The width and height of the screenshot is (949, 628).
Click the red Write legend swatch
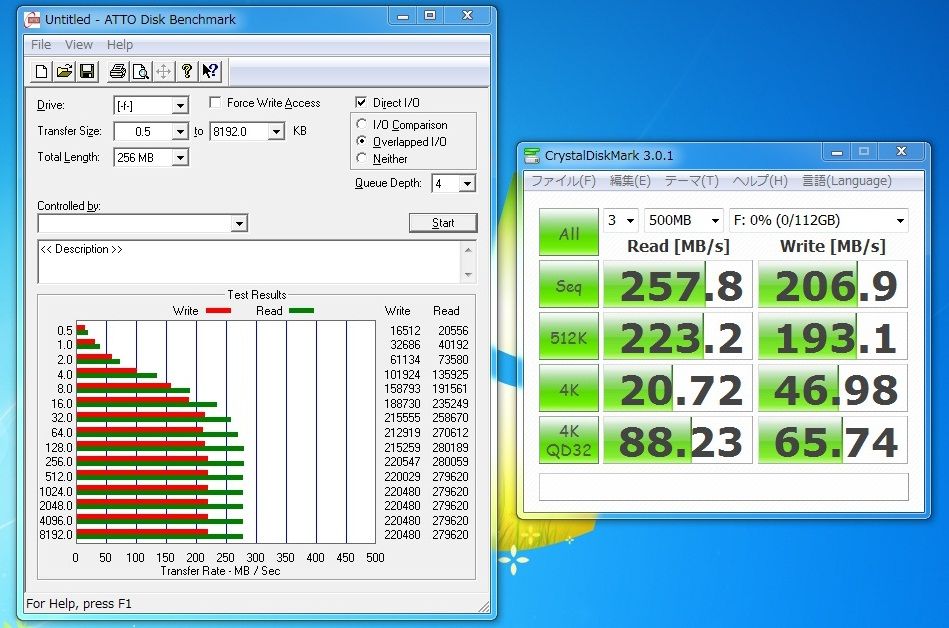(218, 311)
